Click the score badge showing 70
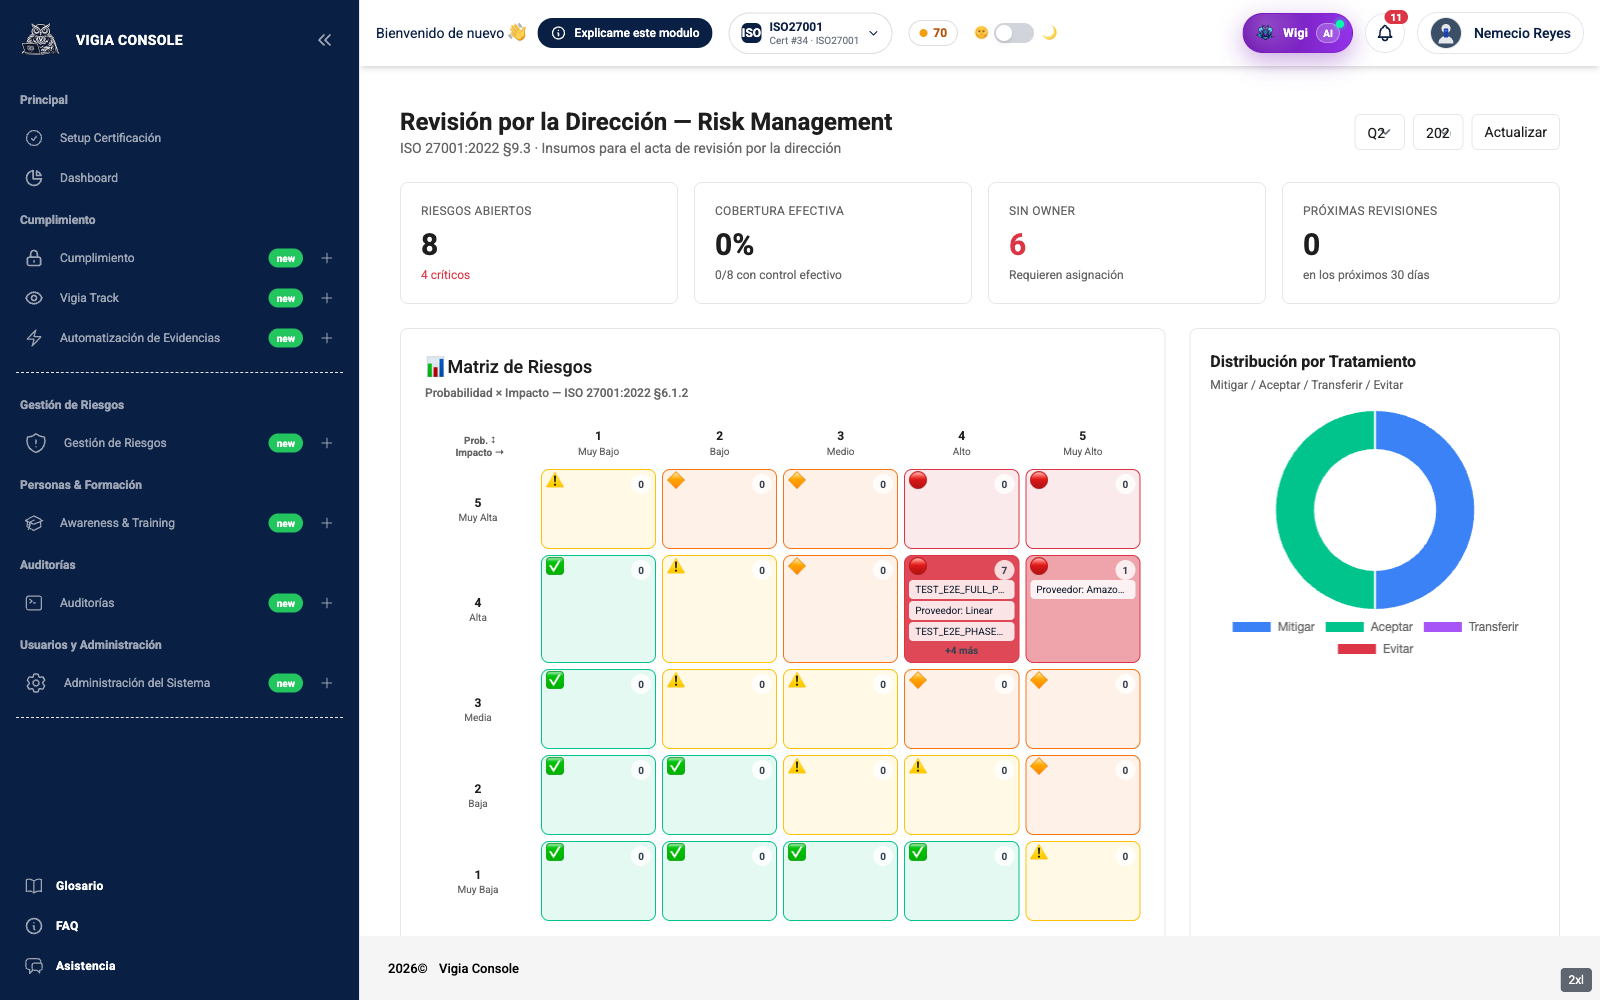Viewport: 1600px width, 1000px height. [933, 33]
